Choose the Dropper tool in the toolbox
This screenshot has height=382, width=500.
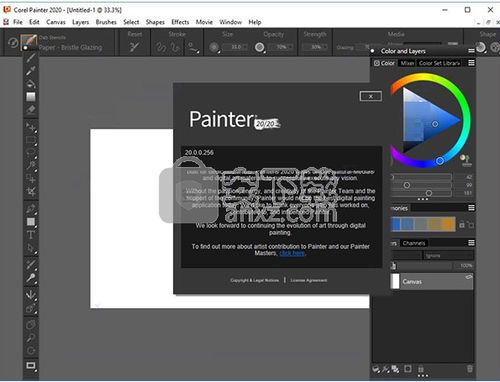(31, 71)
